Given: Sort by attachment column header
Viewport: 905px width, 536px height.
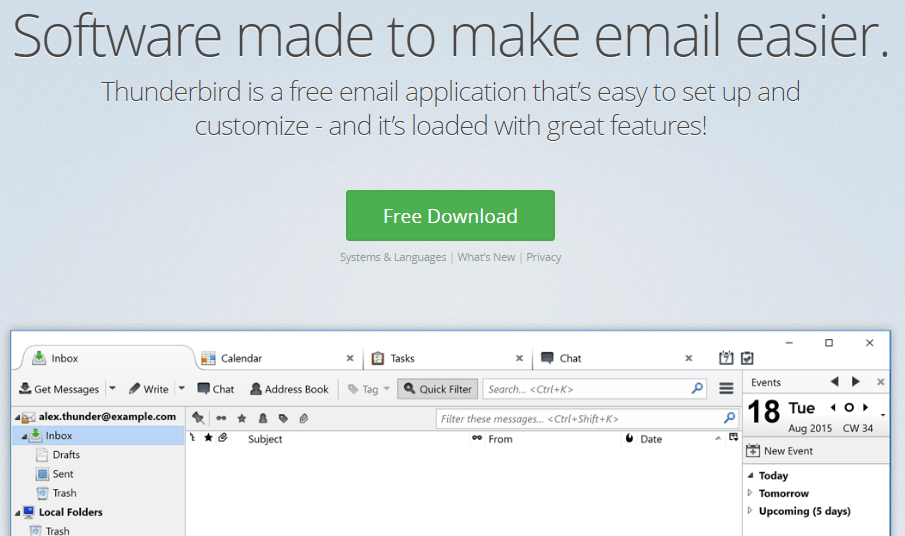Looking at the screenshot, I should (x=223, y=438).
